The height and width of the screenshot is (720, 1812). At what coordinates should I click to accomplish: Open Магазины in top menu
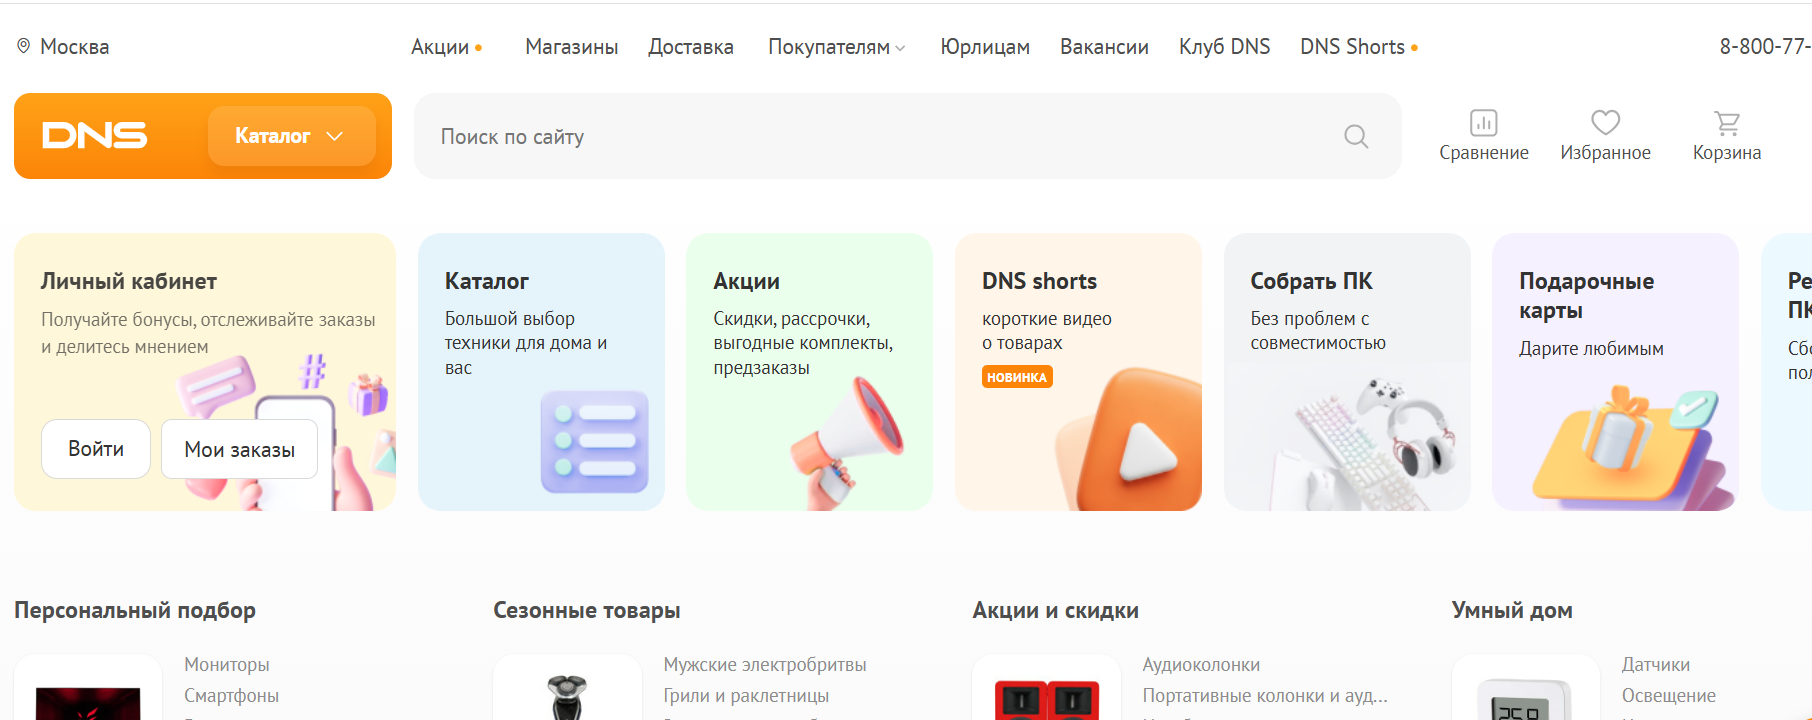571,47
